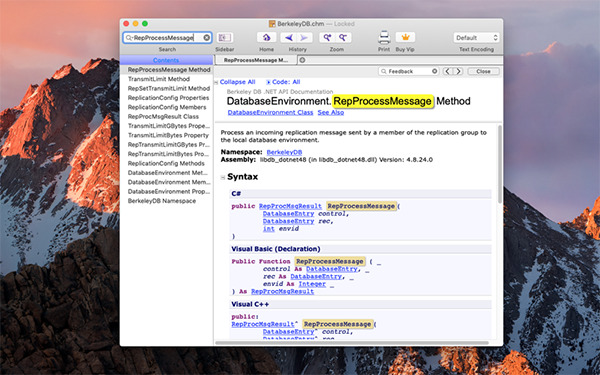Image resolution: width=600 pixels, height=375 pixels.
Task: Open Buy Vip crown icon
Action: point(405,38)
